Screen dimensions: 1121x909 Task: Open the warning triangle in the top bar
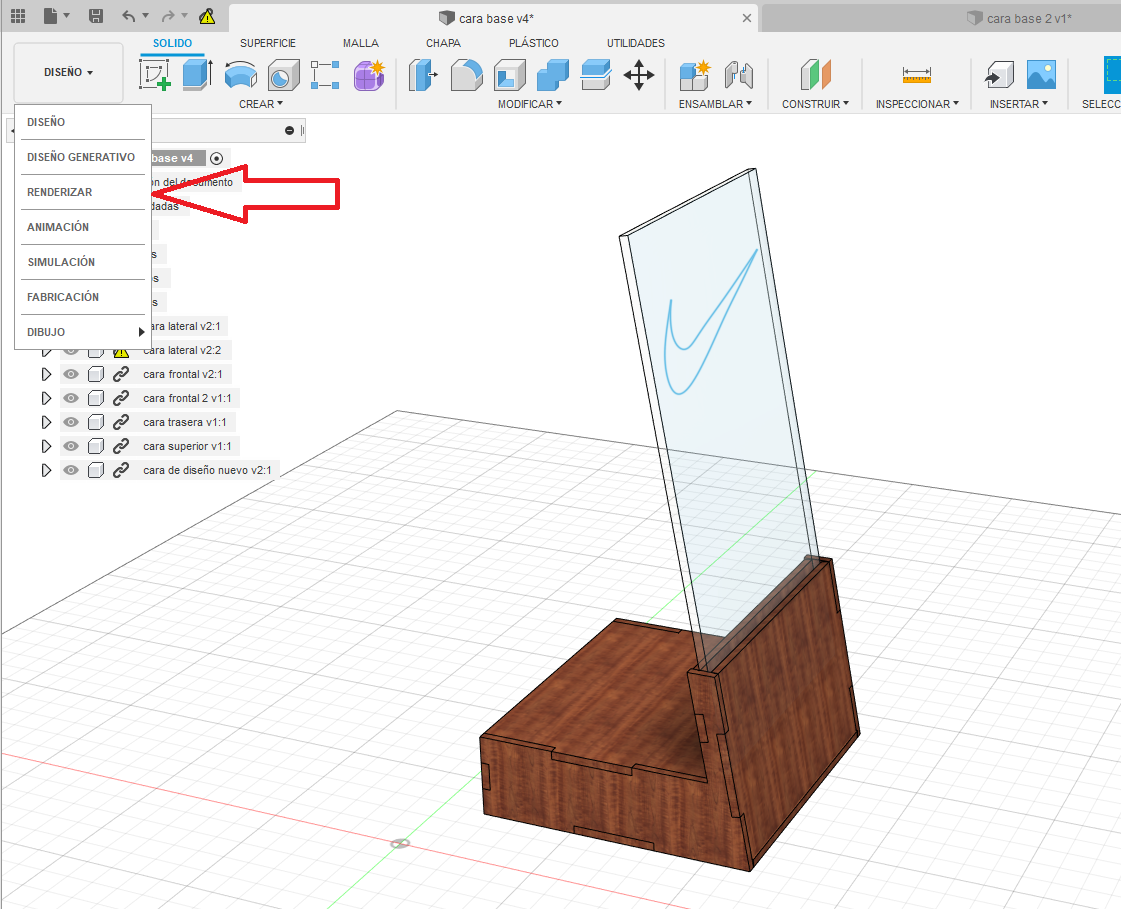[x=207, y=16]
